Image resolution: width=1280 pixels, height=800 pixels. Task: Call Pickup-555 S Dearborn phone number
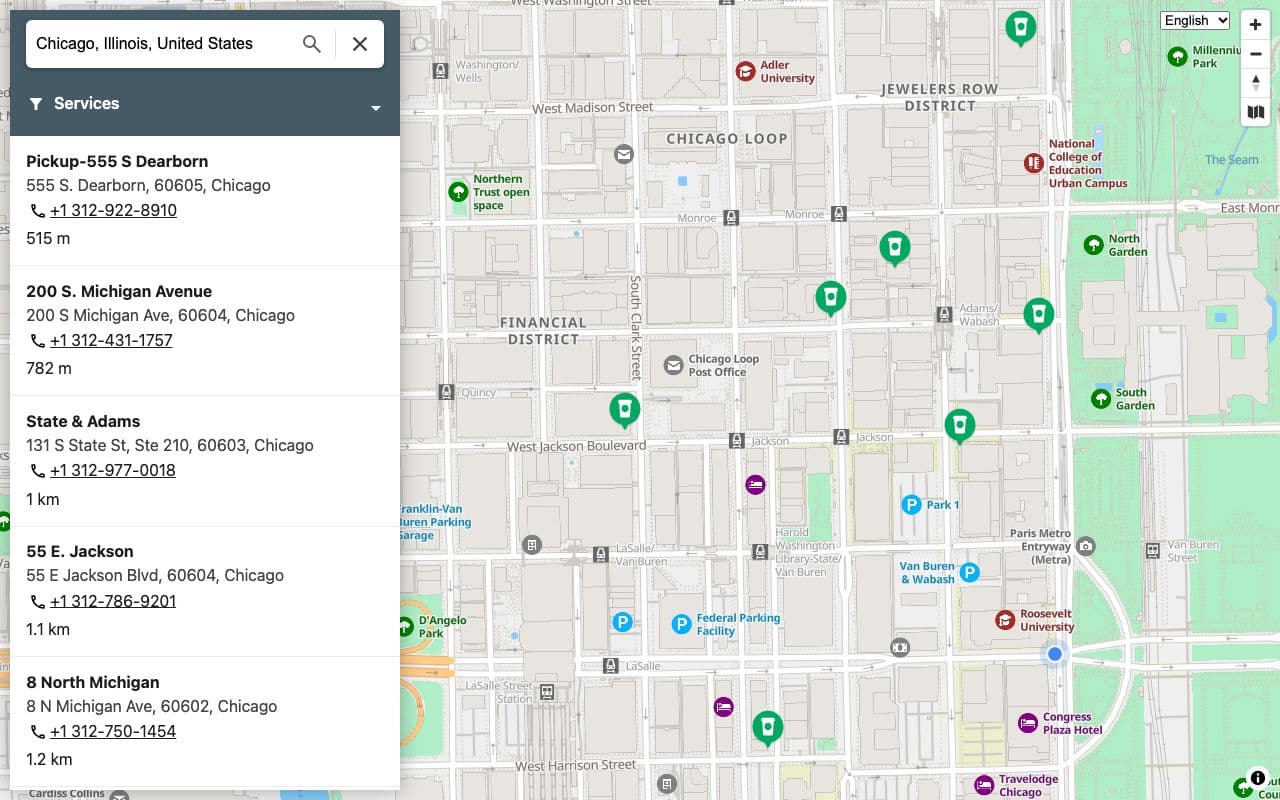click(x=113, y=211)
